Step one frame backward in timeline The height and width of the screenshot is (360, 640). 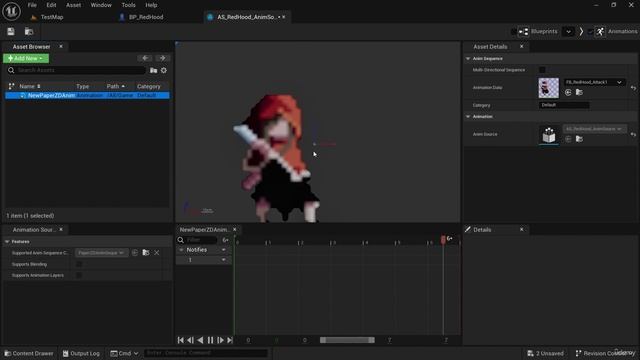click(191, 340)
